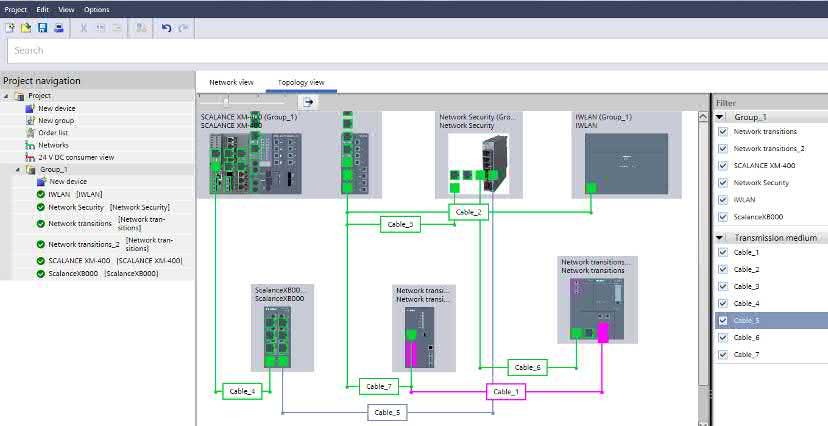This screenshot has width=828, height=426.
Task: Toggle the IWLAN filter checkbox
Action: pyautogui.click(x=723, y=200)
